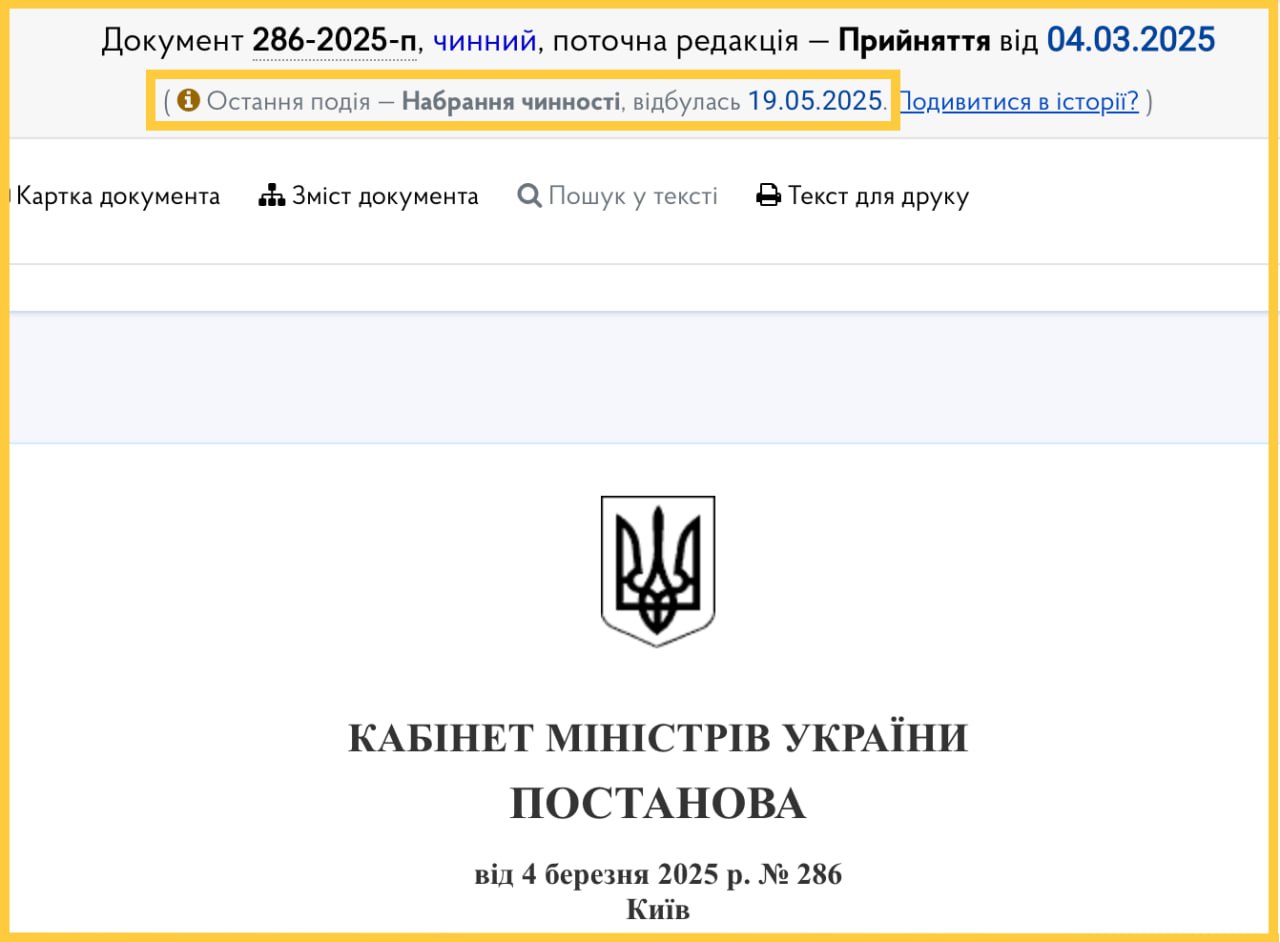
Task: Click the "Київ" location text
Action: 658,910
